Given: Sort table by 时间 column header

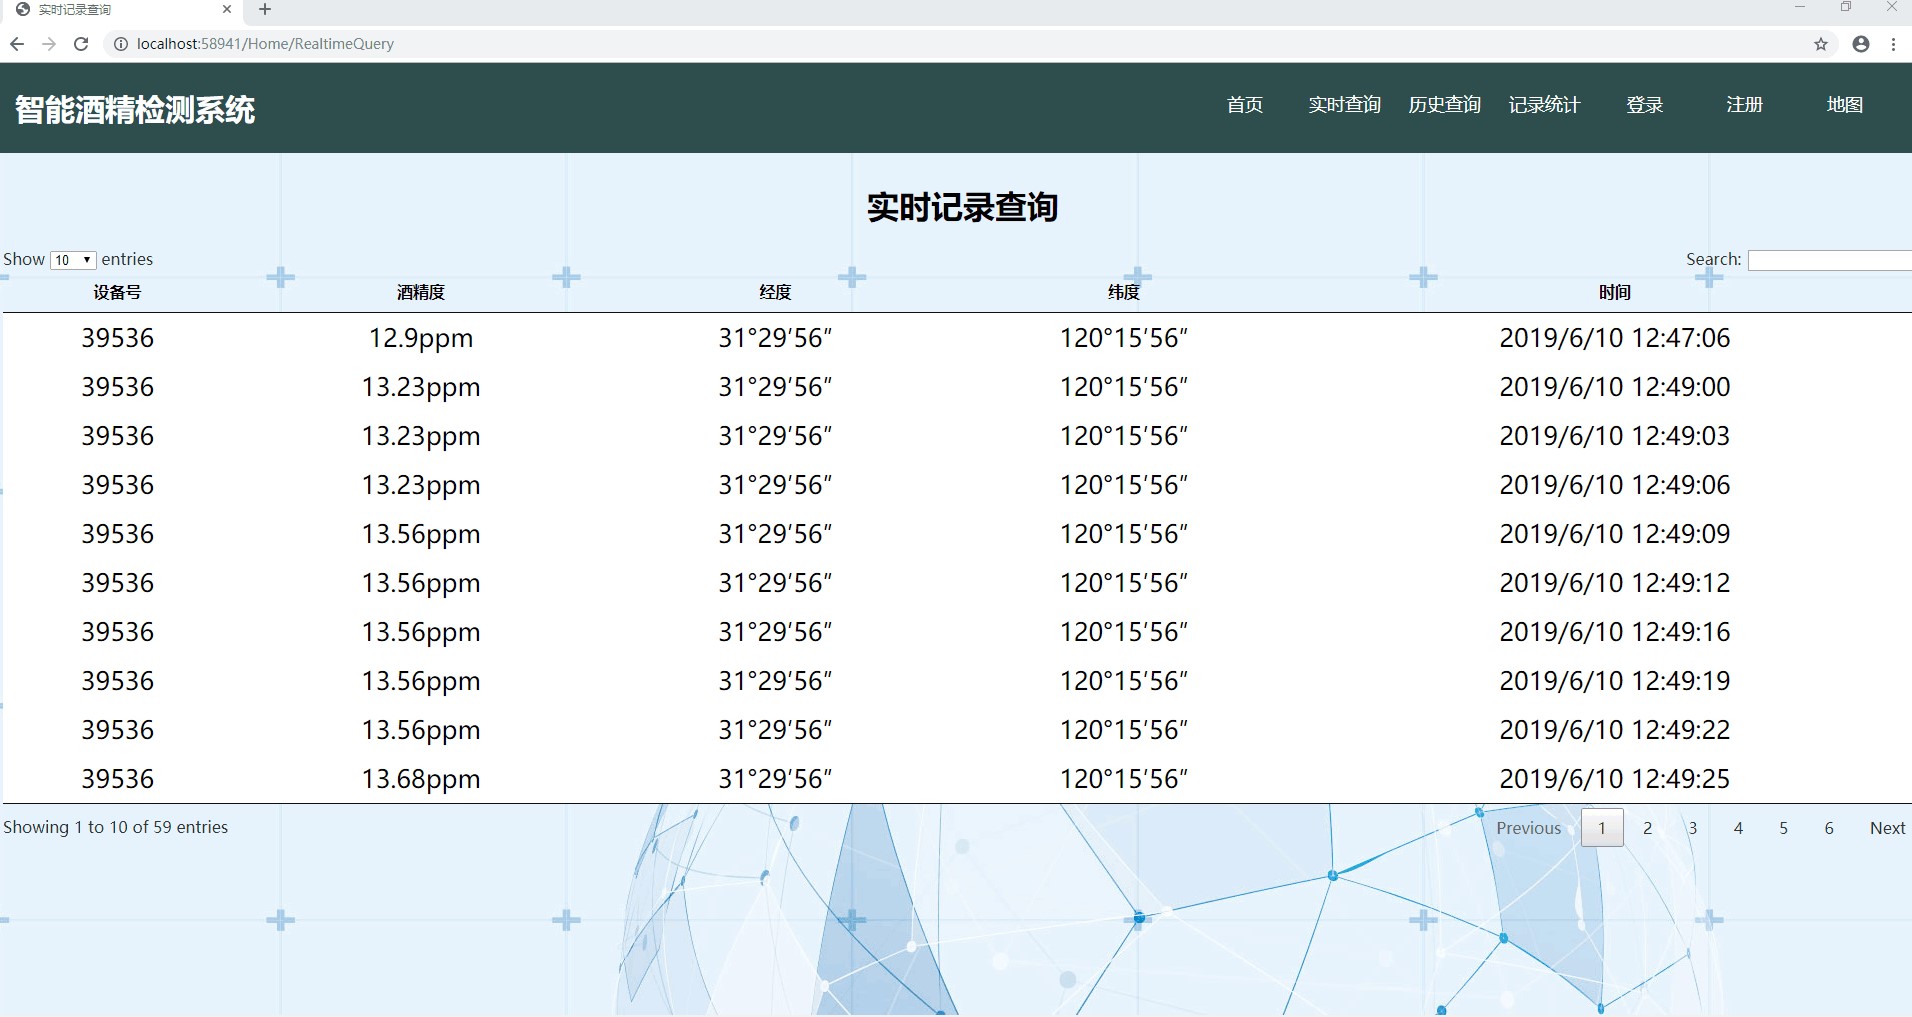Looking at the screenshot, I should 1614,292.
